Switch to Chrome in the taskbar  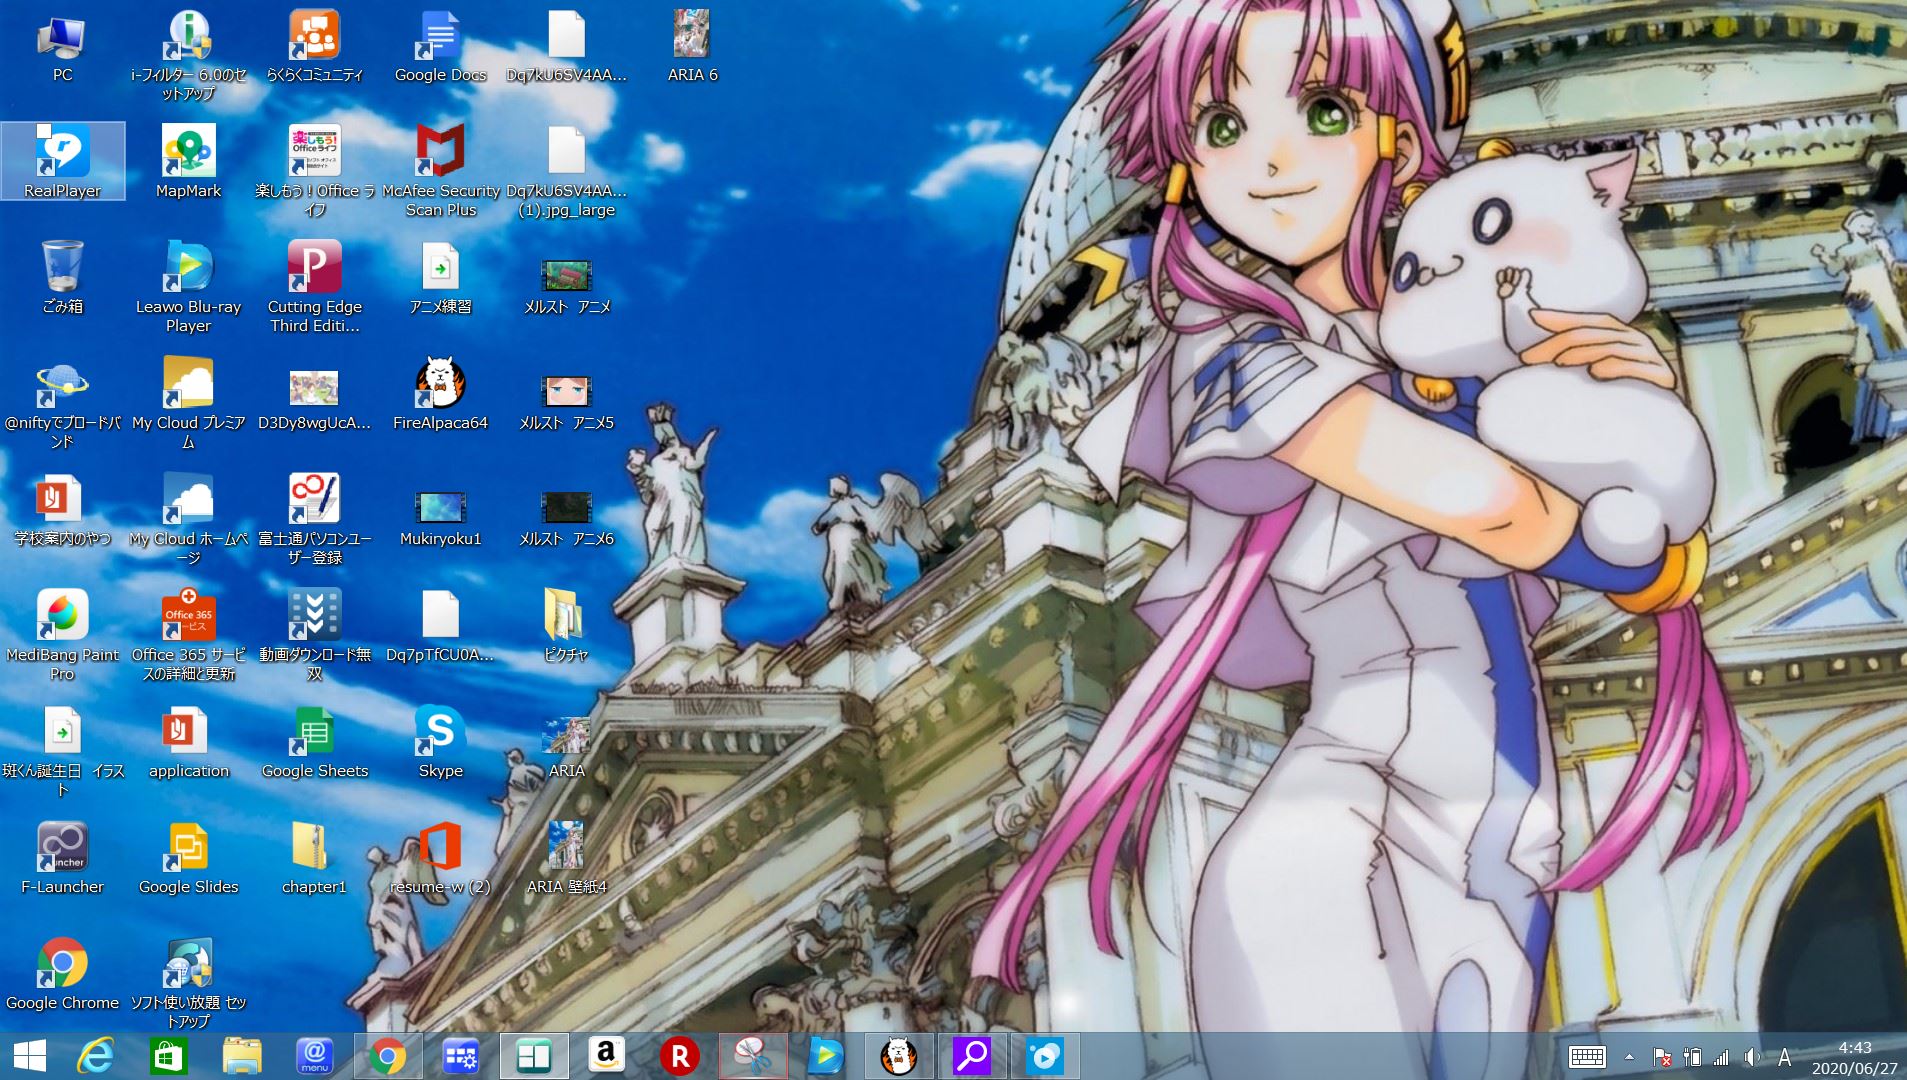pos(388,1056)
